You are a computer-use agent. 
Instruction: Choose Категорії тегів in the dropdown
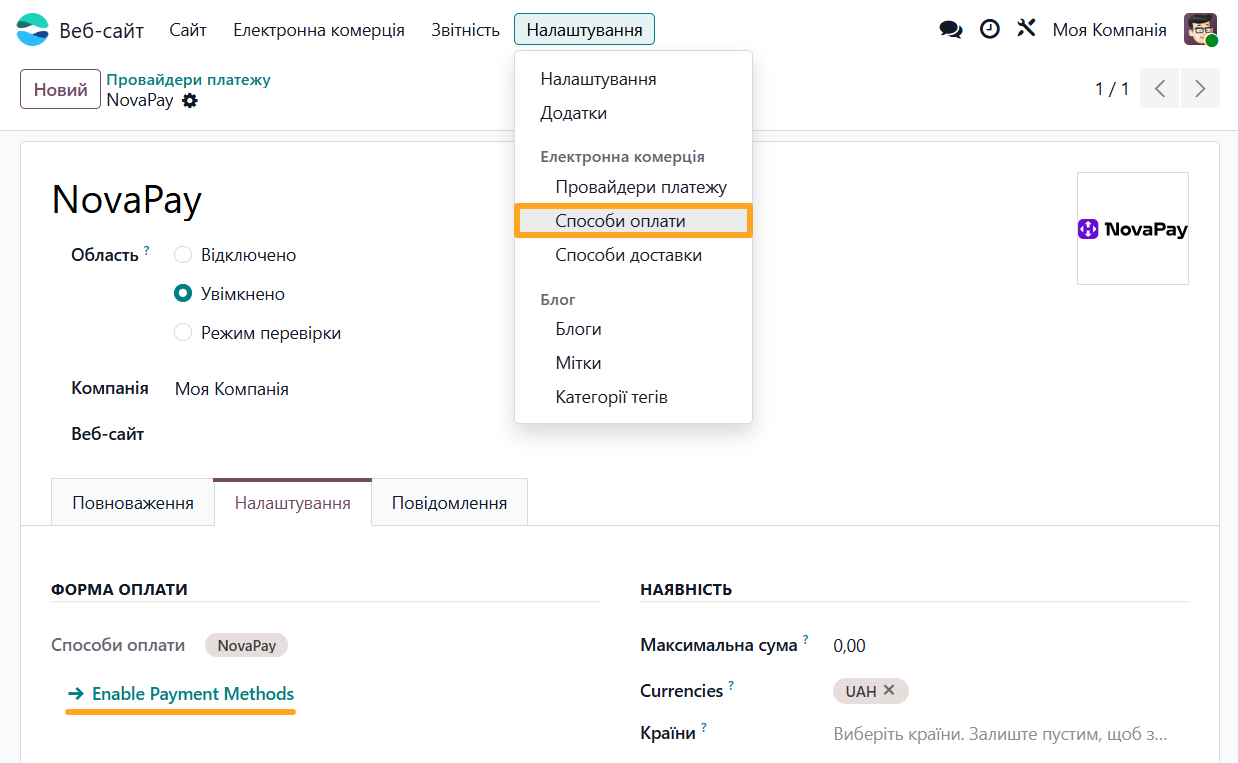pos(633,397)
